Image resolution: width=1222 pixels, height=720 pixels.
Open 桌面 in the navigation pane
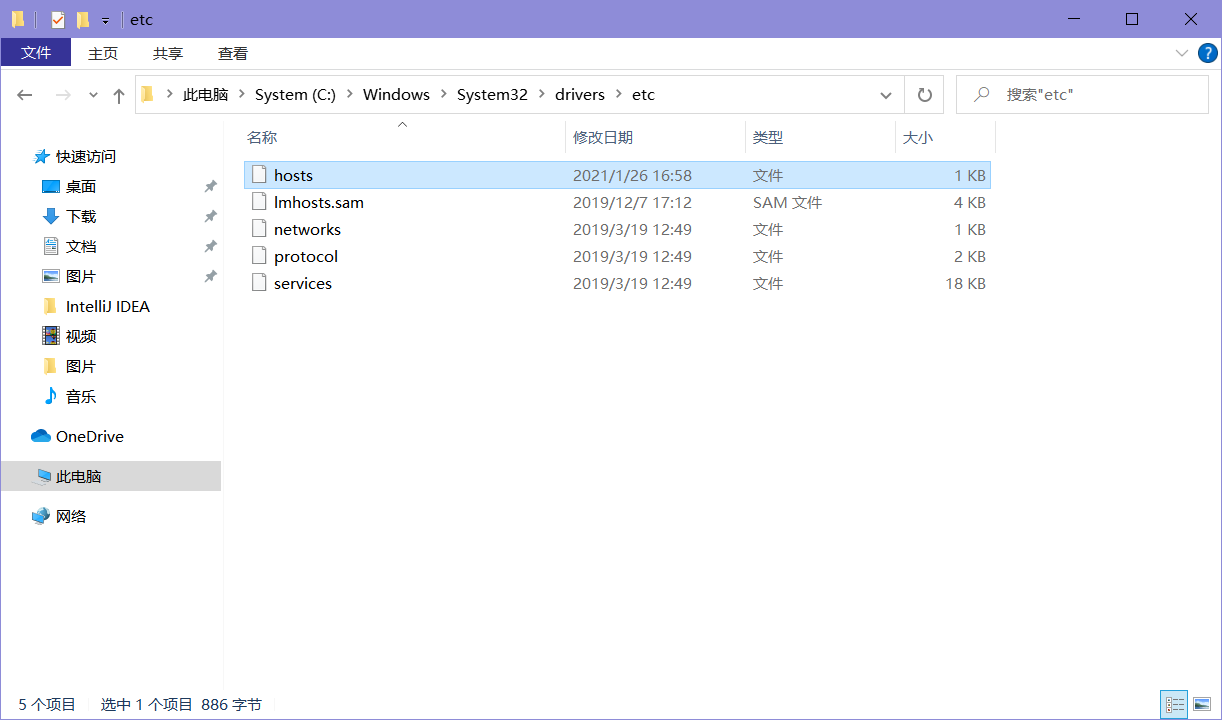coord(81,186)
